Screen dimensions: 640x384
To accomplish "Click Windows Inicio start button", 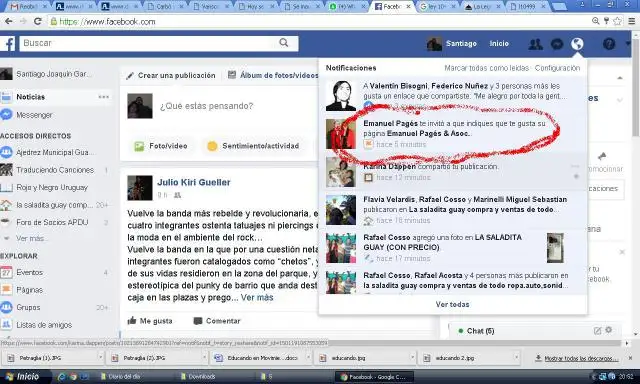I will tap(25, 376).
